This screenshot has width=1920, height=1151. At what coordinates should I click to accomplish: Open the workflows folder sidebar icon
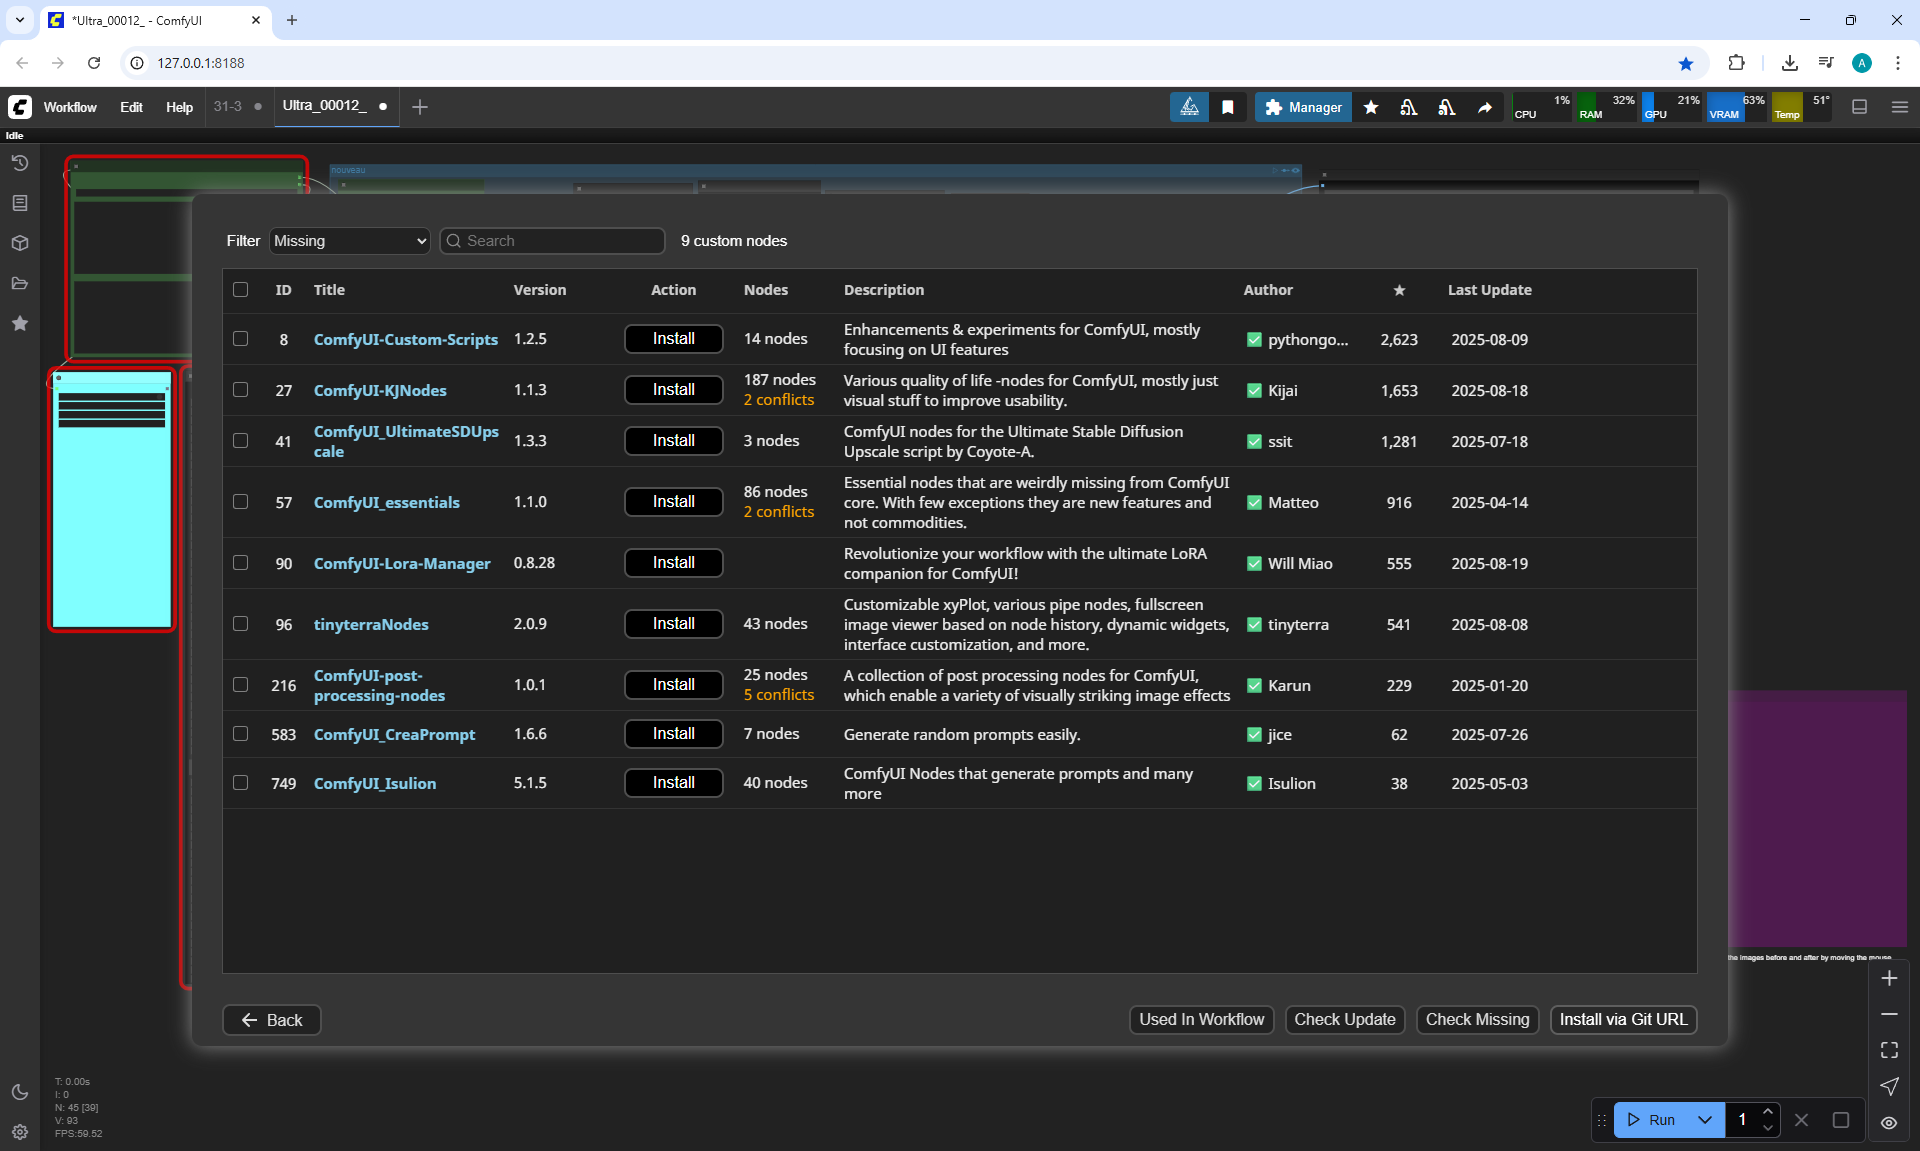pyautogui.click(x=20, y=283)
